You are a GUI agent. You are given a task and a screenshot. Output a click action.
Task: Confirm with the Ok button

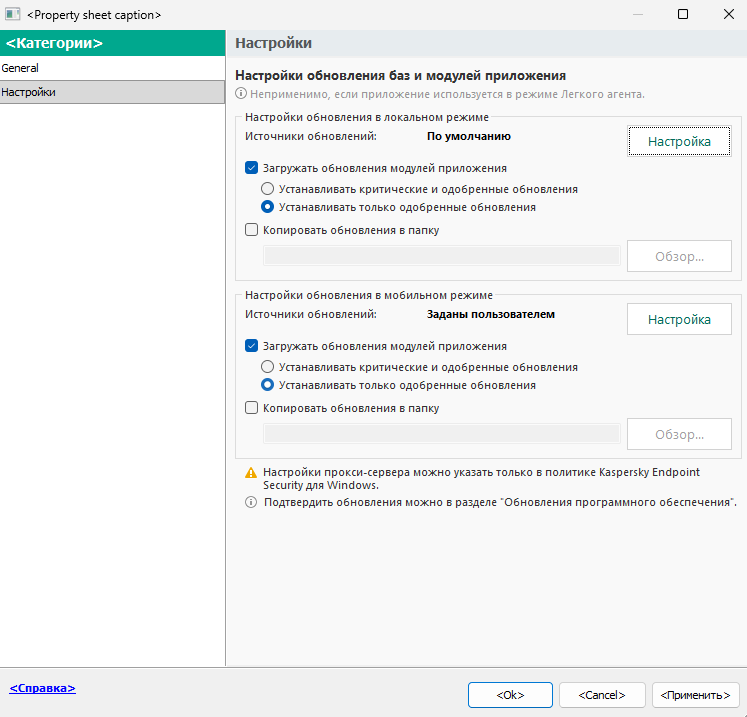(510, 695)
